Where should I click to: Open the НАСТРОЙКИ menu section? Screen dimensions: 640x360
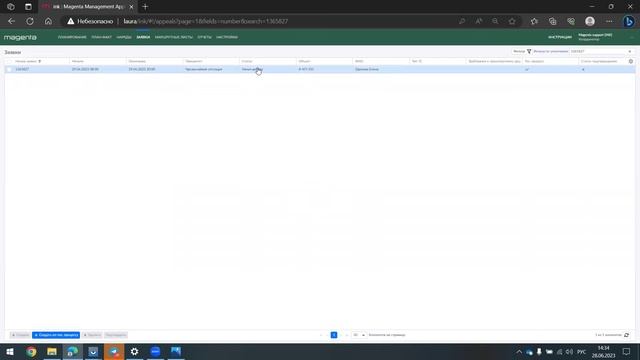coord(227,37)
